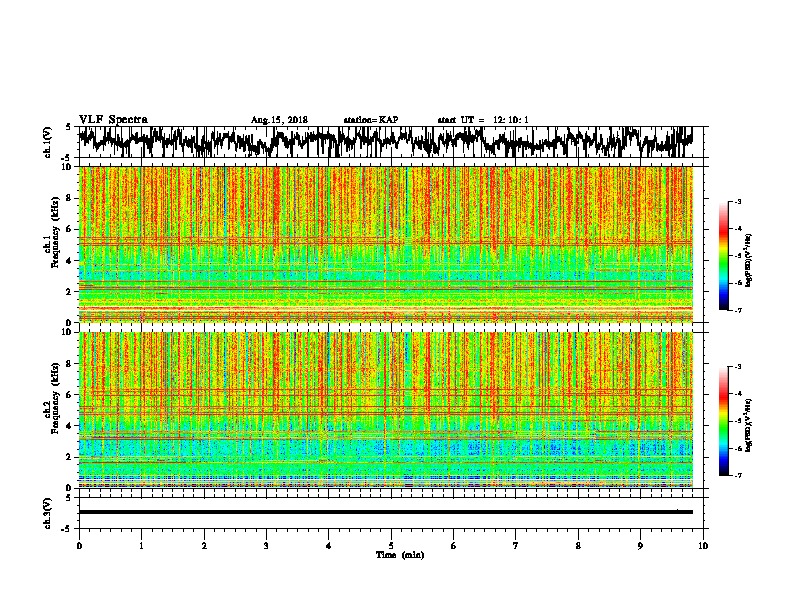The height and width of the screenshot is (612, 792).
Task: Click the ch.2 PSD color scale bar
Action: pyautogui.click(x=723, y=421)
